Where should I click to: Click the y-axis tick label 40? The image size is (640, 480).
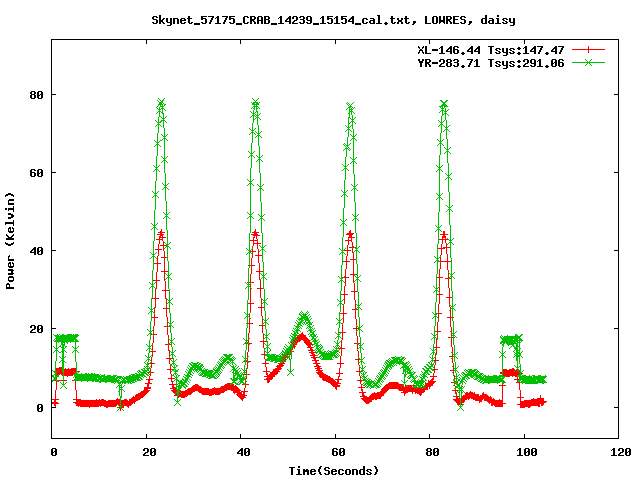click(36, 251)
